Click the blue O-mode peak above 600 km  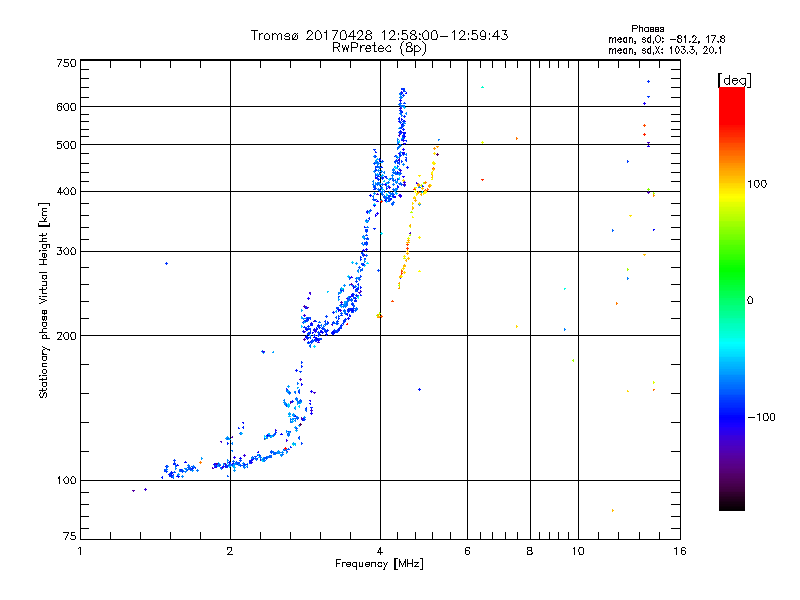pyautogui.click(x=403, y=97)
